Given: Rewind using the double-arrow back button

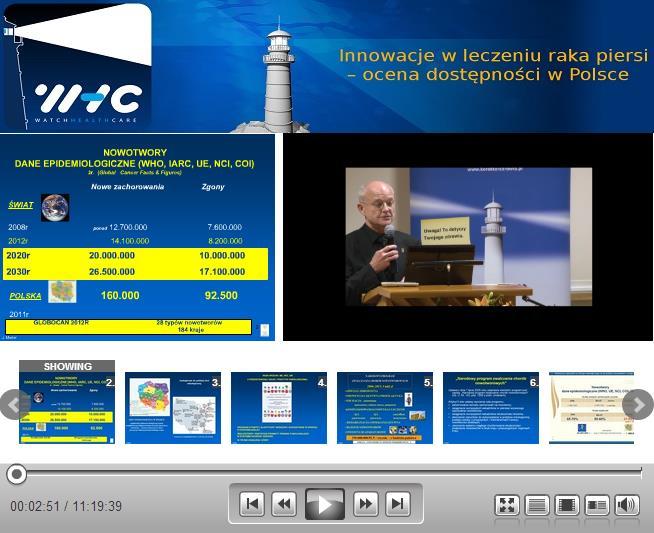Looking at the screenshot, I should click(x=284, y=504).
